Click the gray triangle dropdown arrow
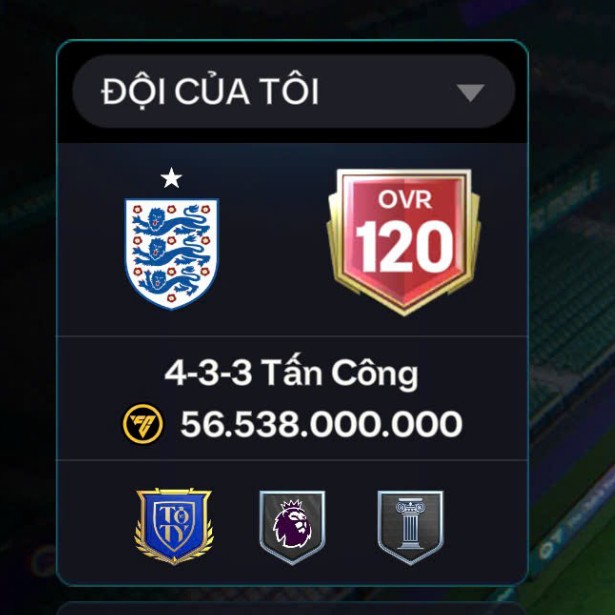Image resolution: width=615 pixels, height=615 pixels. click(470, 93)
